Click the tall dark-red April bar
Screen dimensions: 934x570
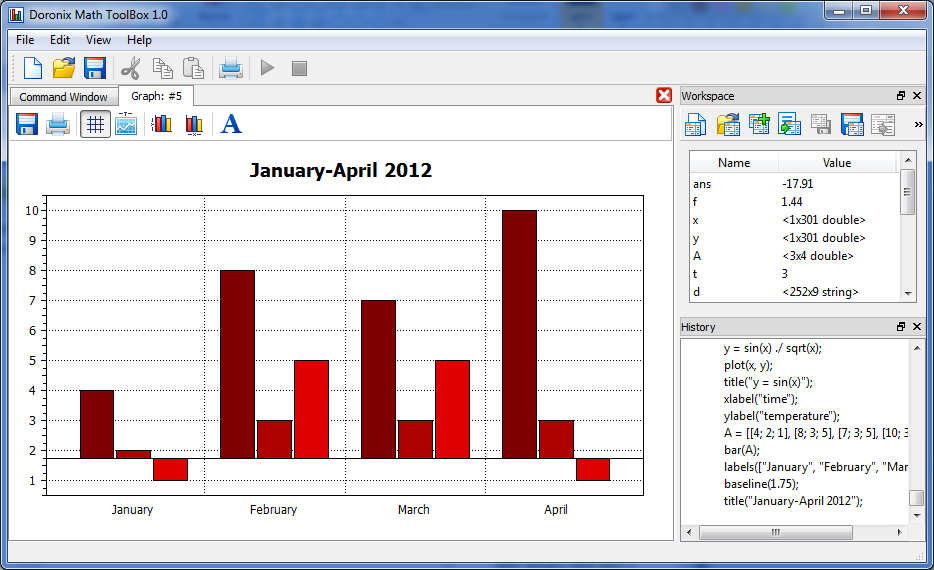(x=519, y=334)
